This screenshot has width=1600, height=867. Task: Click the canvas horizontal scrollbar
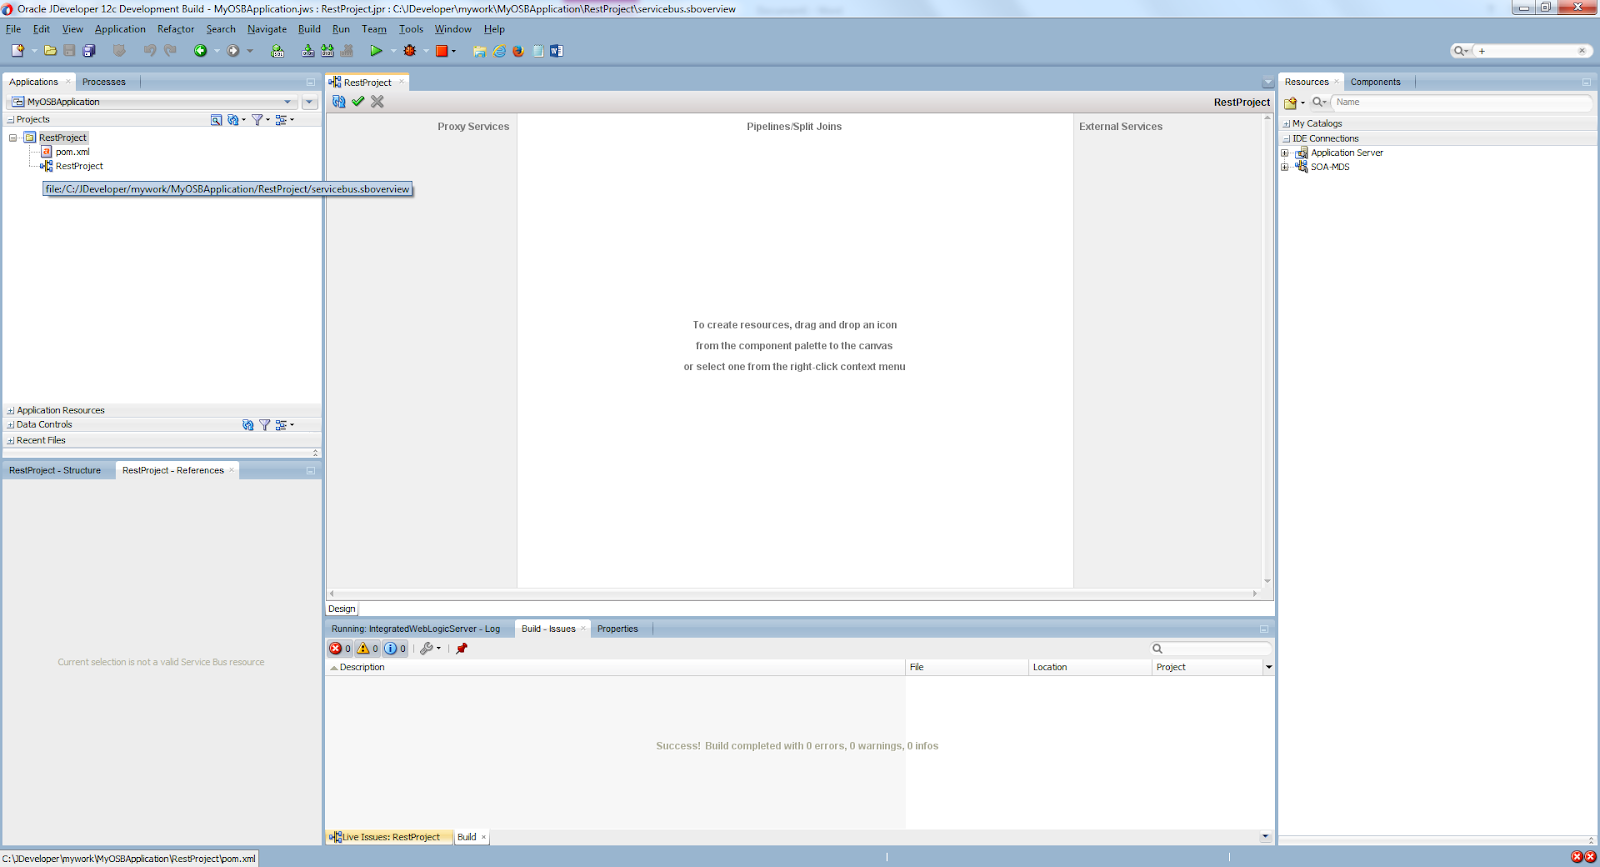(x=794, y=594)
